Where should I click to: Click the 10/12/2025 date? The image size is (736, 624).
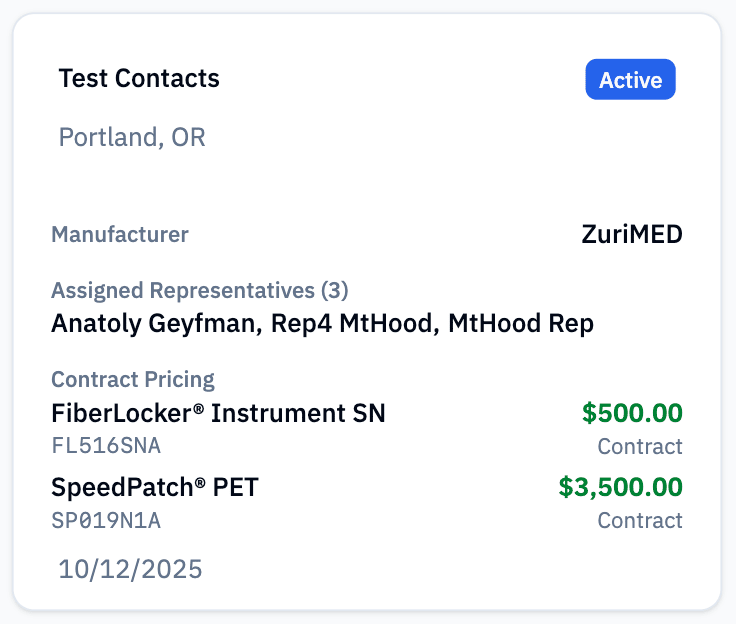click(130, 570)
